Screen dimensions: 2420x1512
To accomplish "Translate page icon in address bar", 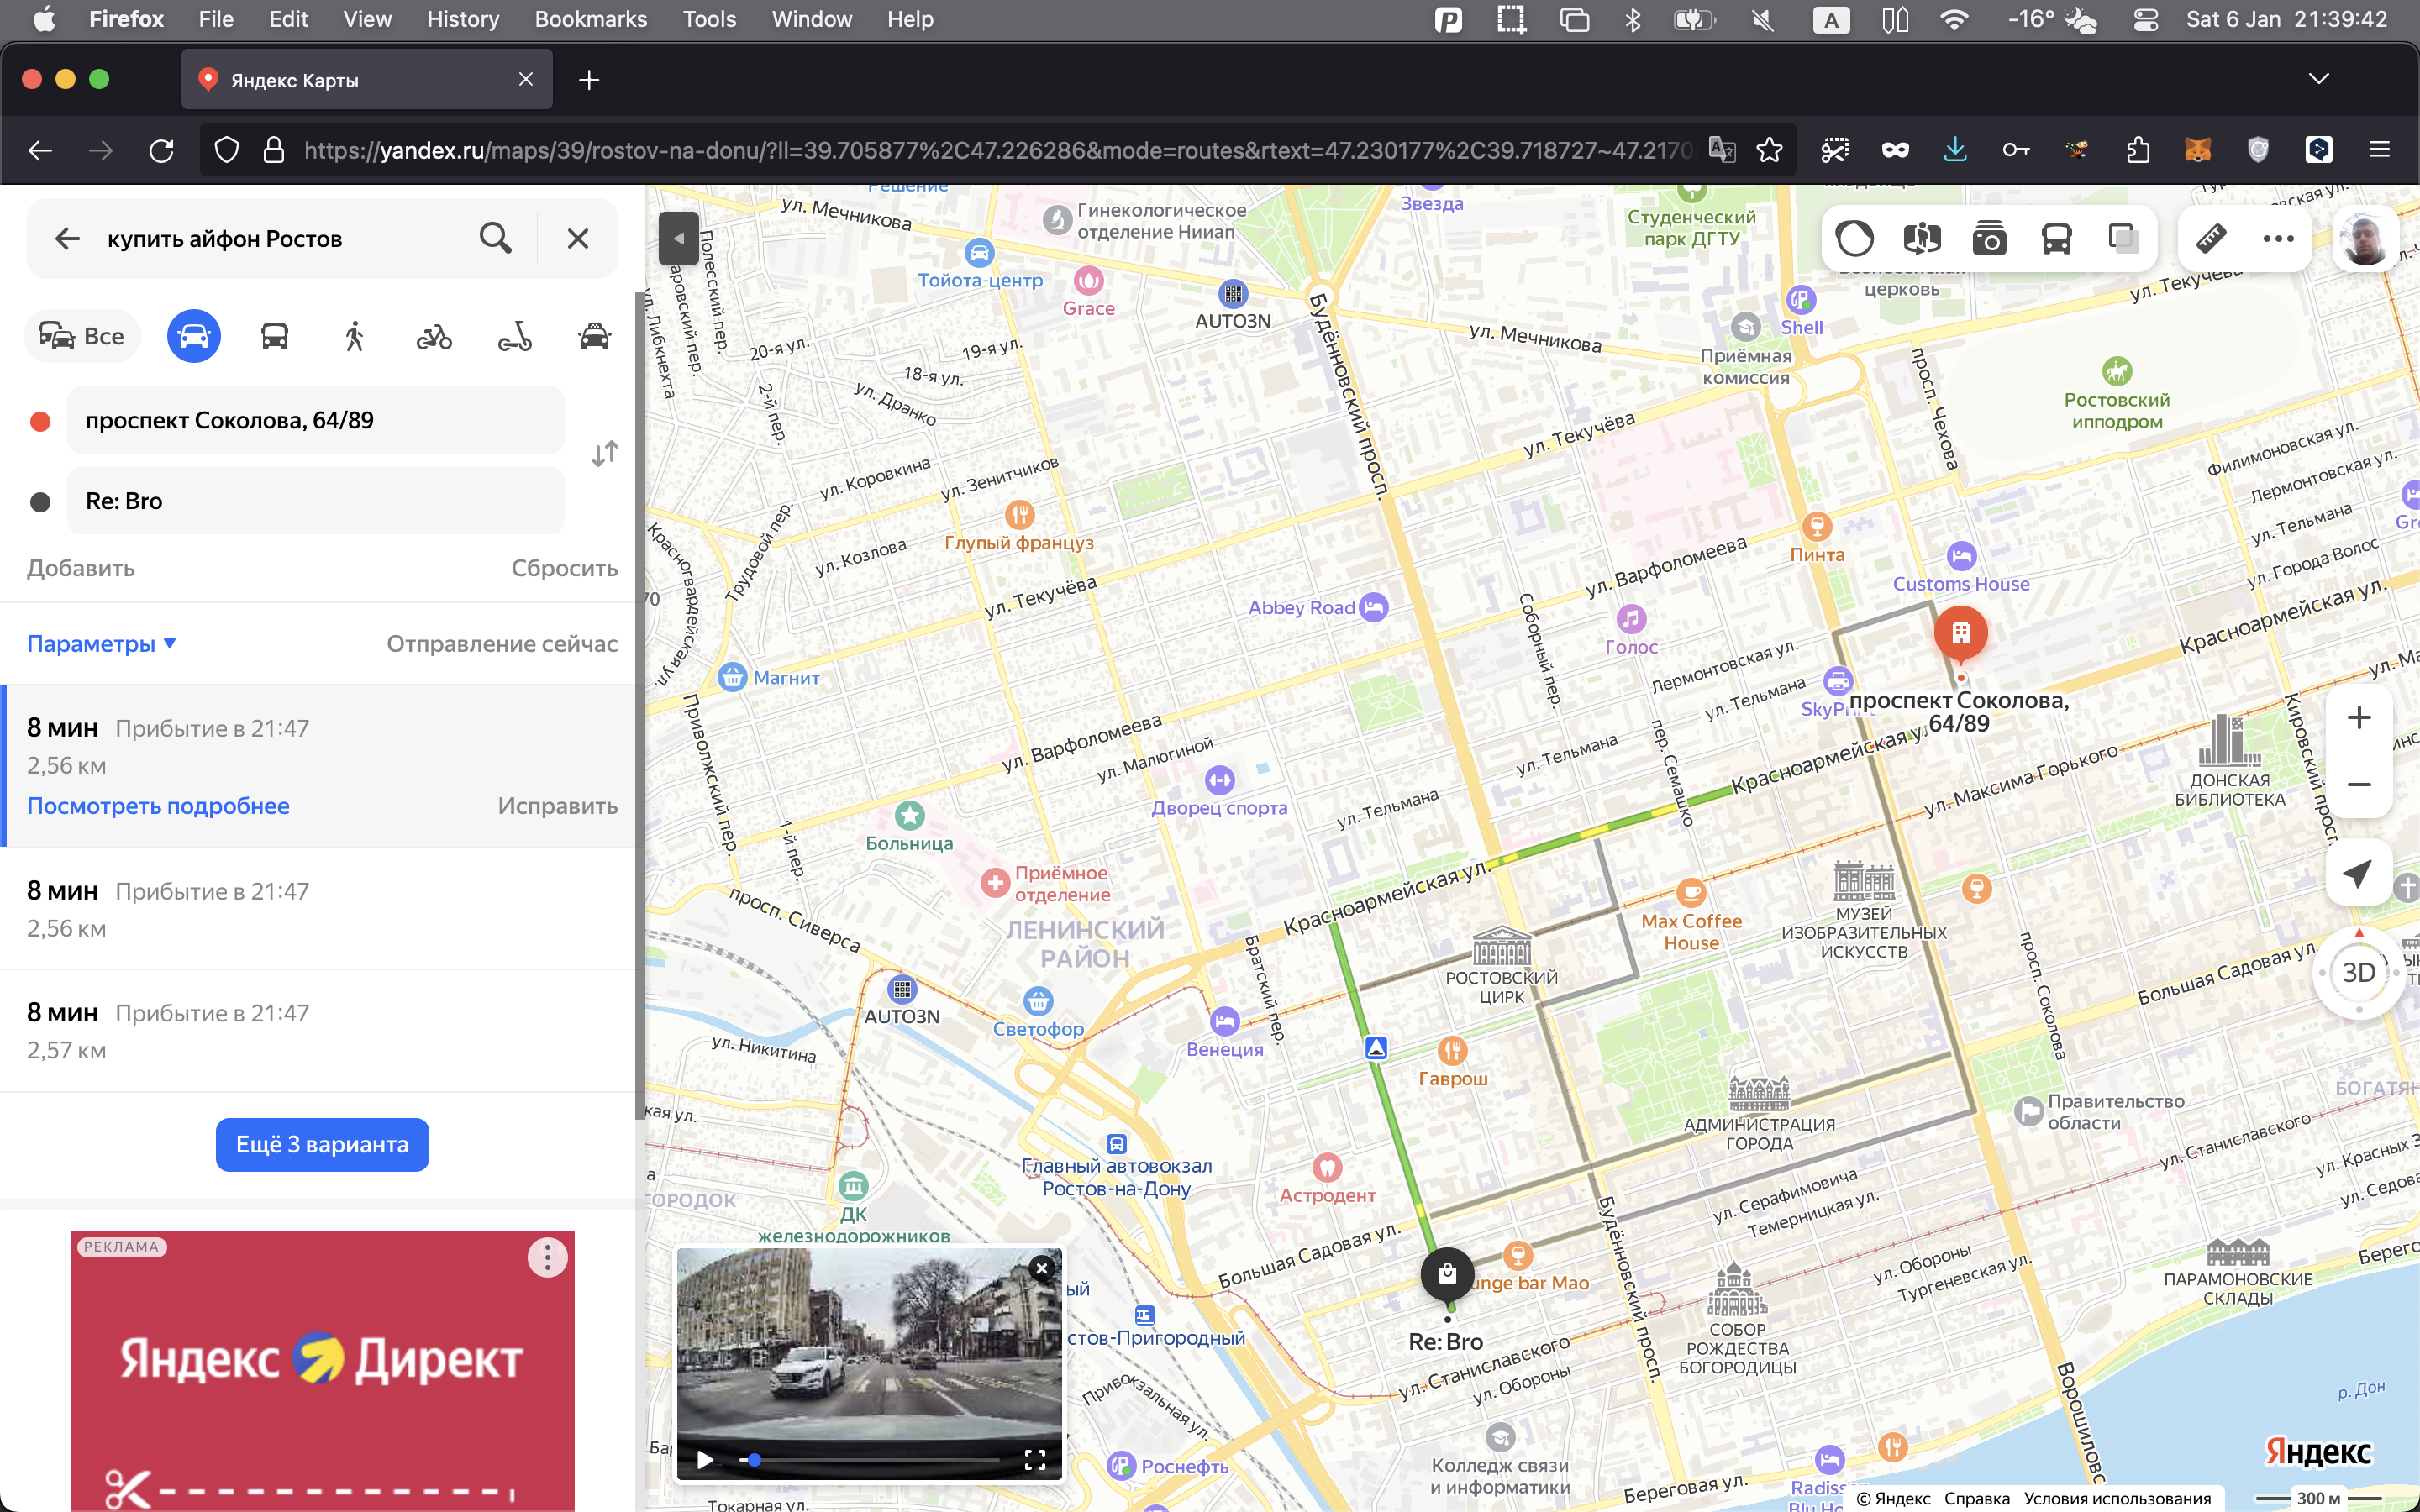I will coord(1722,150).
